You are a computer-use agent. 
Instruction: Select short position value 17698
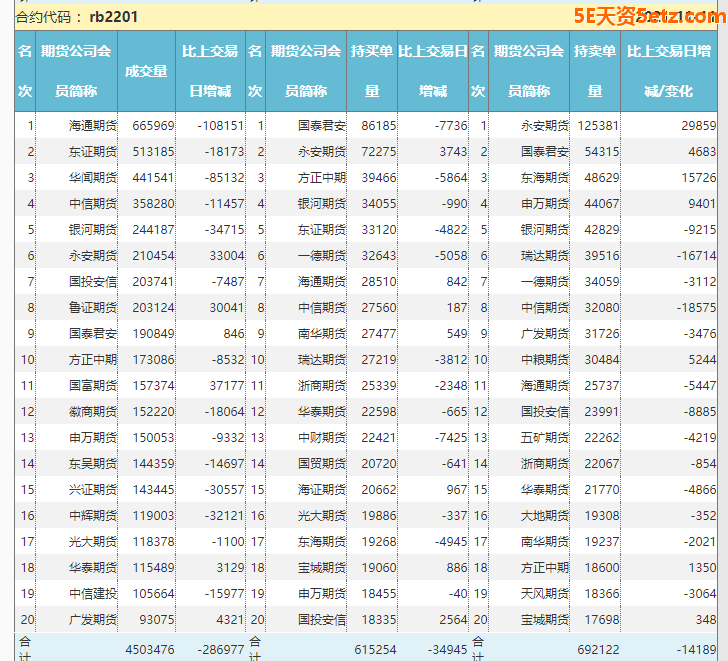(x=602, y=619)
